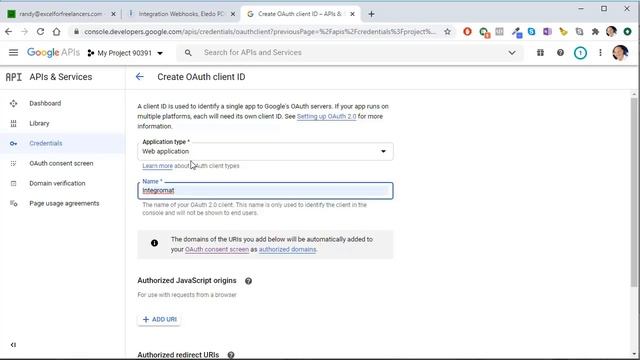Expand the search bar dropdown arrow
640x360 pixels.
pyautogui.click(x=512, y=53)
